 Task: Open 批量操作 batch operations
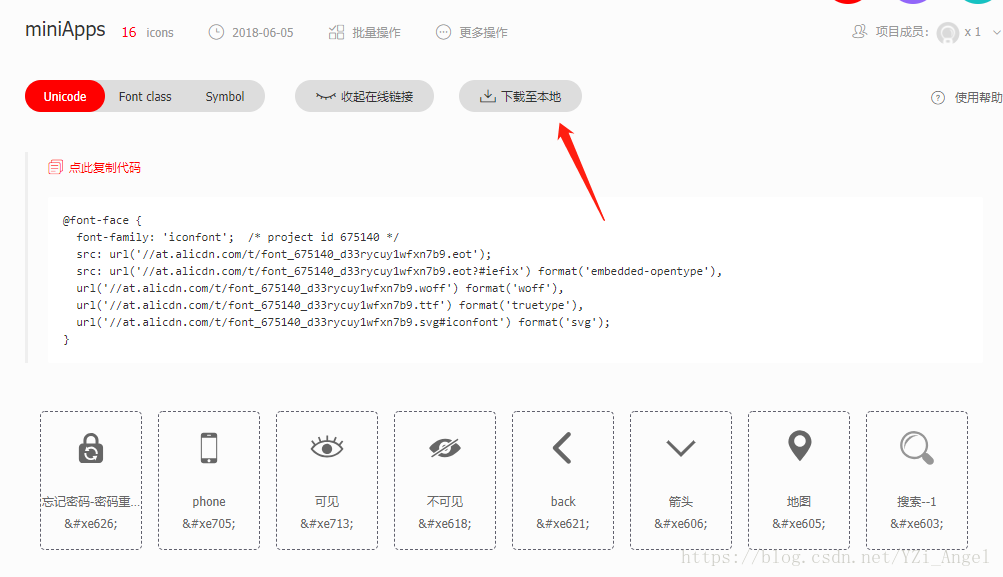(x=364, y=32)
